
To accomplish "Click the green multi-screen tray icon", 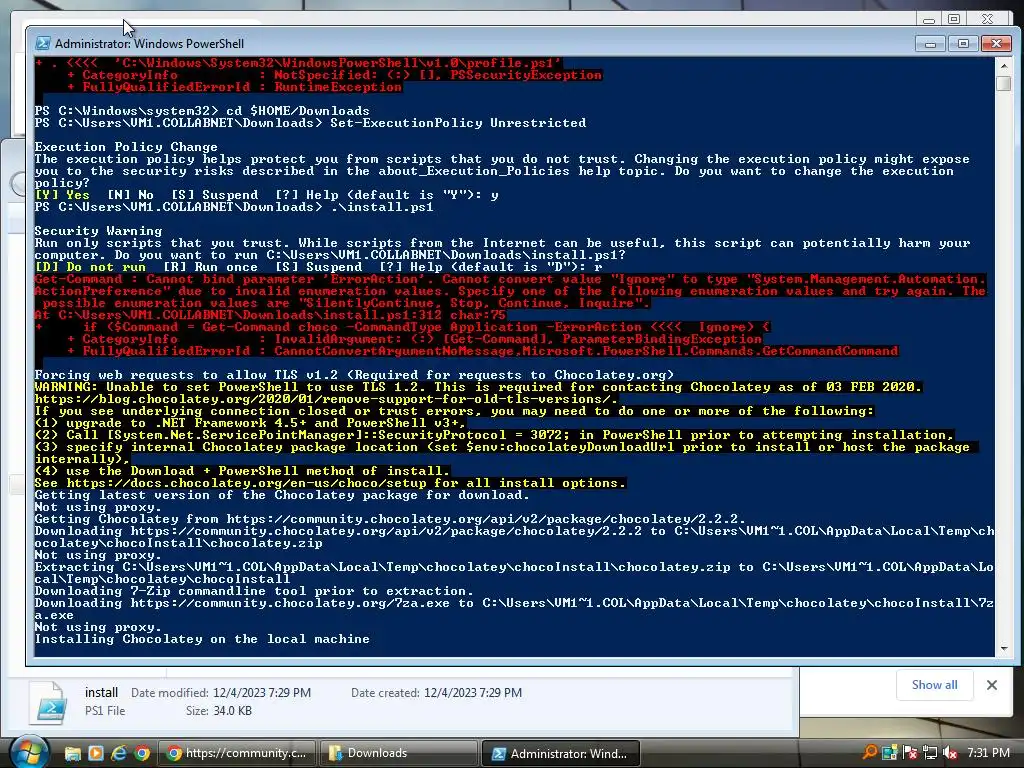I will click(x=889, y=753).
